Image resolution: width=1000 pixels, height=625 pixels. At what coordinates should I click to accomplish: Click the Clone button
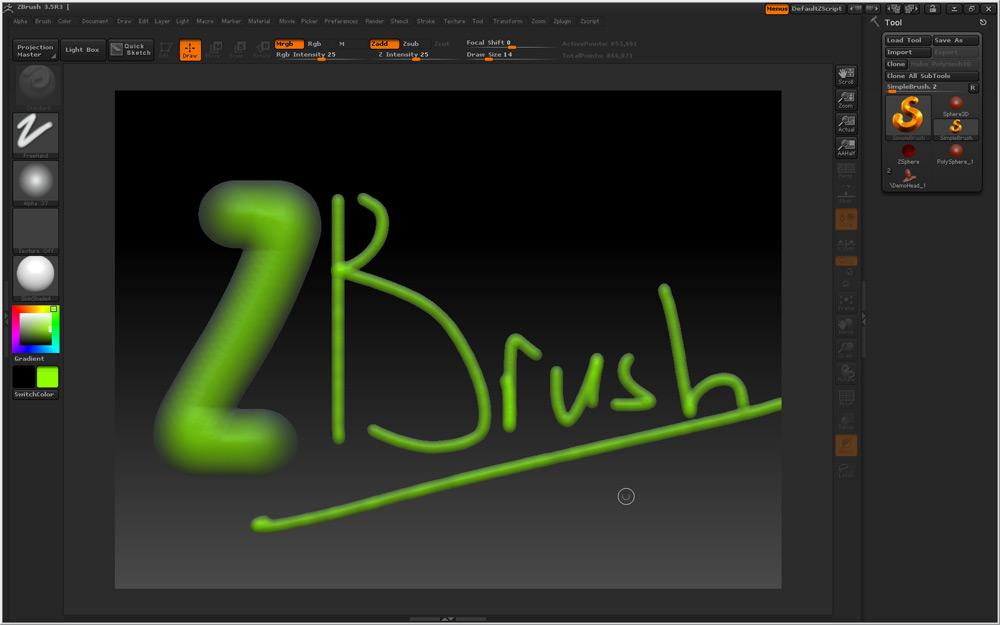tap(896, 64)
